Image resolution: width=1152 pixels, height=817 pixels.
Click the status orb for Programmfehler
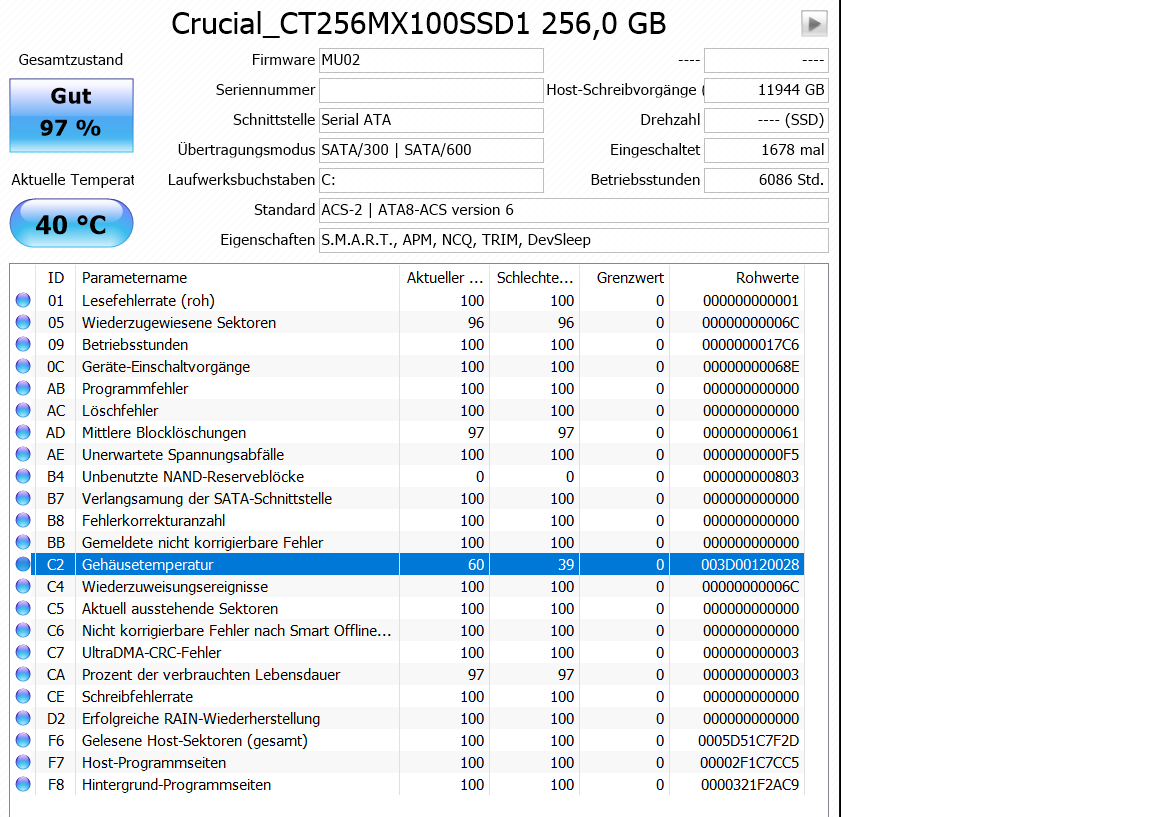tap(24, 389)
